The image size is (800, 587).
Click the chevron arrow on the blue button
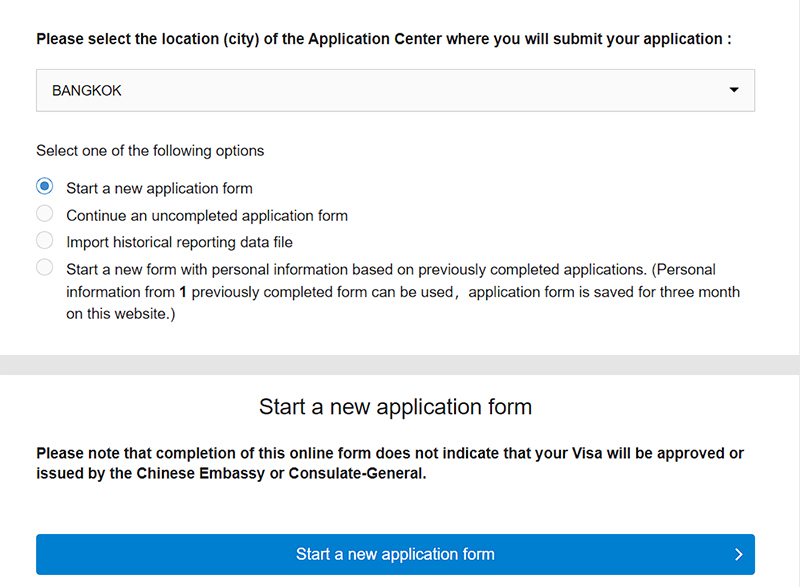tap(738, 554)
